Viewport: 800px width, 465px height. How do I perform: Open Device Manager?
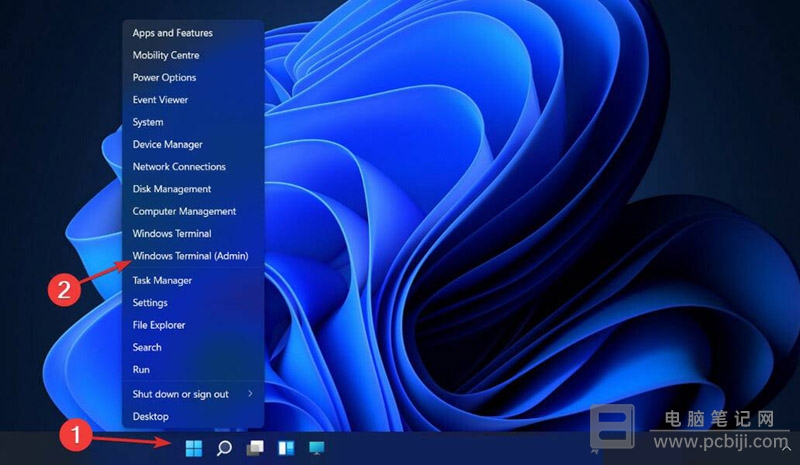[167, 144]
